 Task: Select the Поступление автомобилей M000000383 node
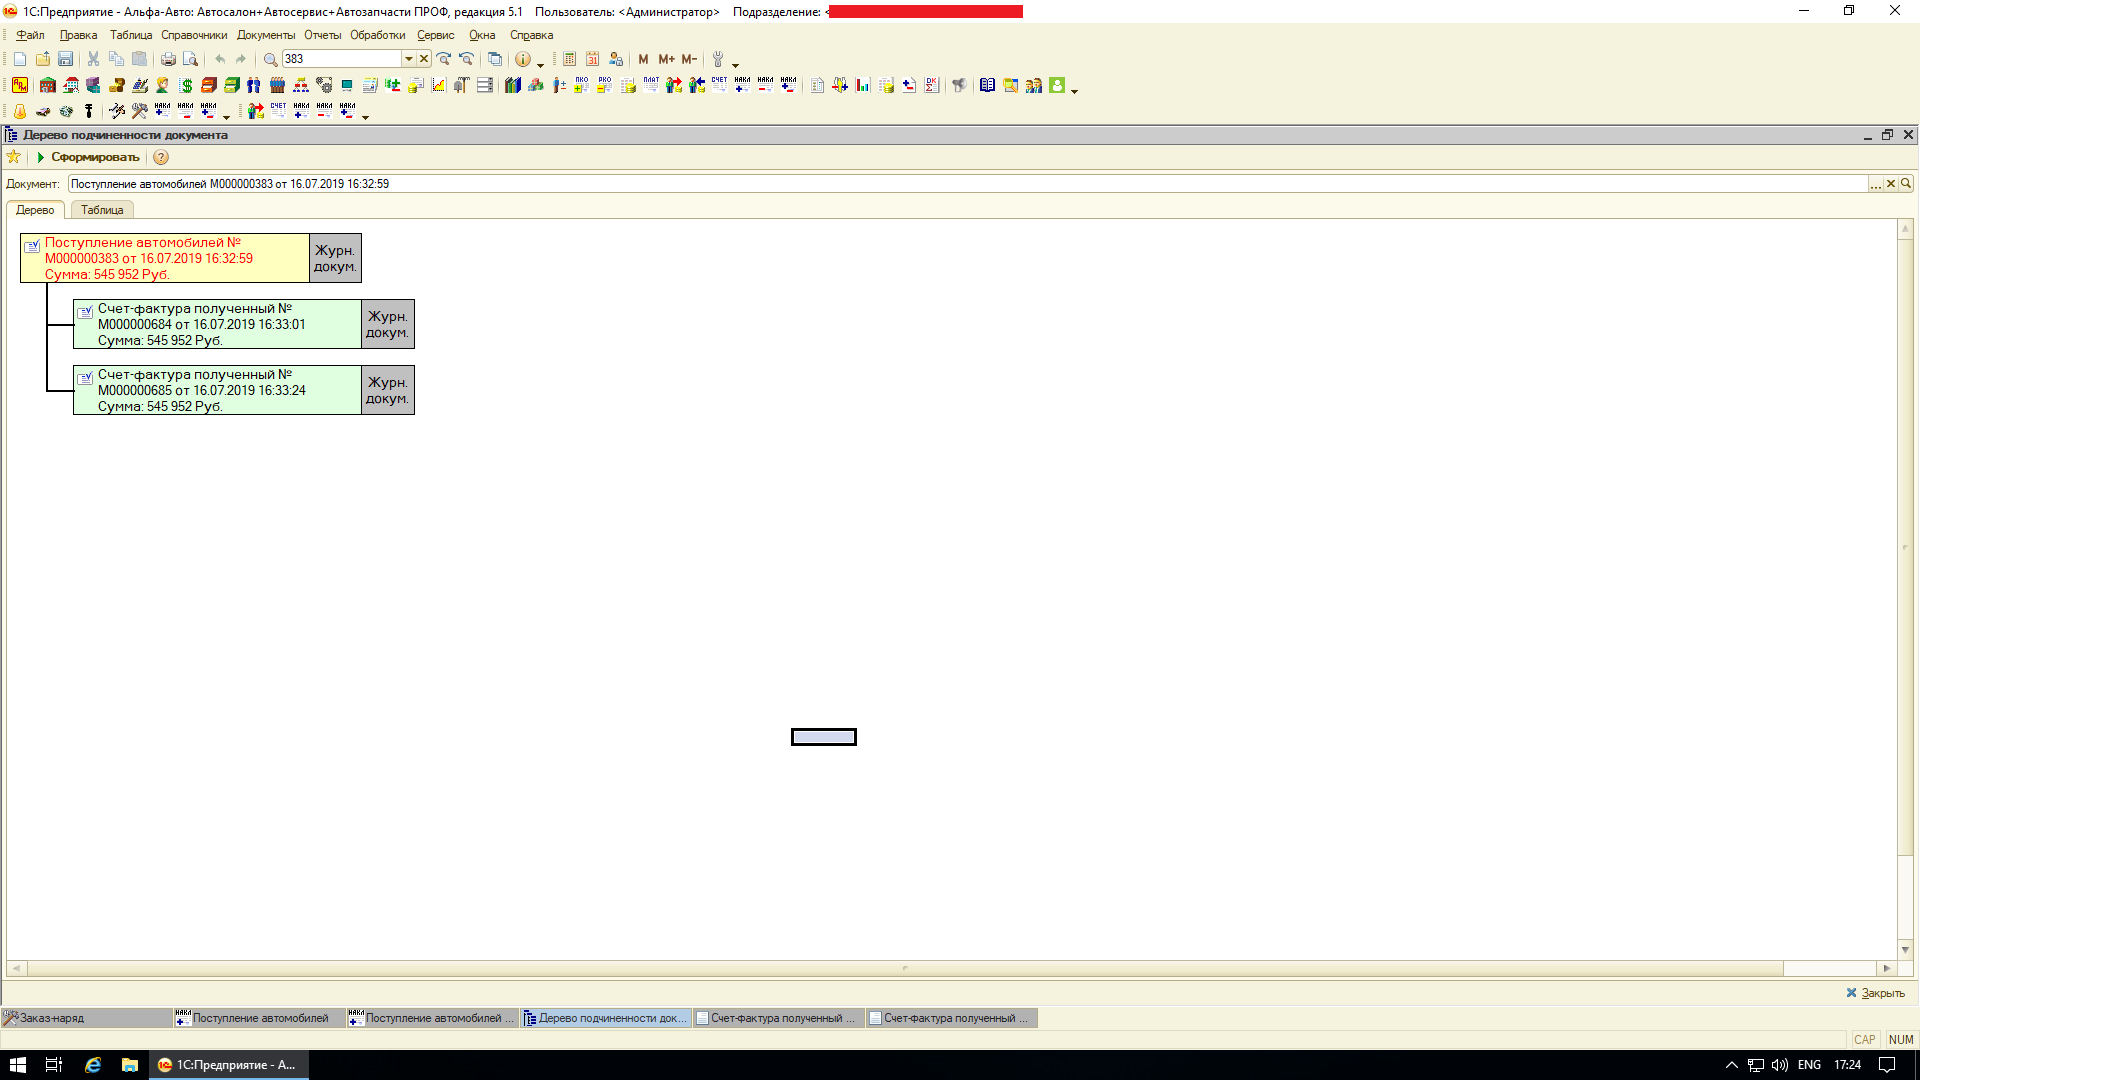(165, 258)
